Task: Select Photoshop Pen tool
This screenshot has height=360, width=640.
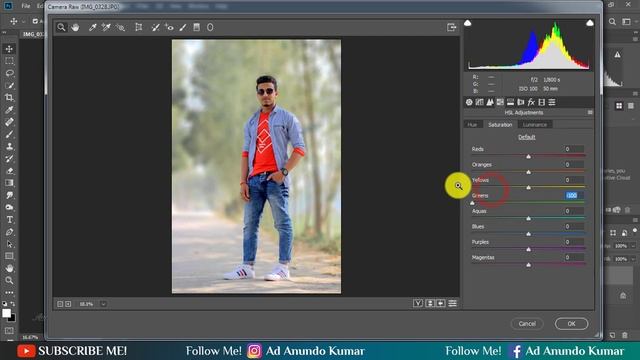Action: 9,232
